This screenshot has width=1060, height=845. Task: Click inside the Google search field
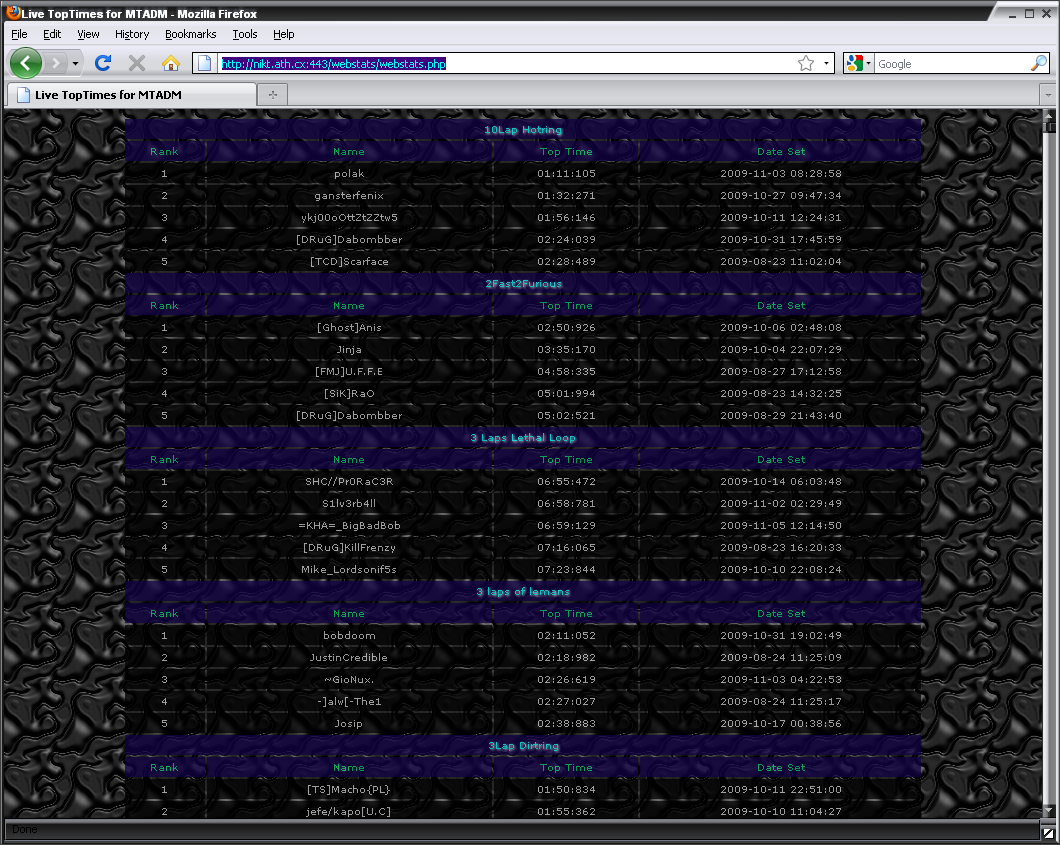(950, 64)
